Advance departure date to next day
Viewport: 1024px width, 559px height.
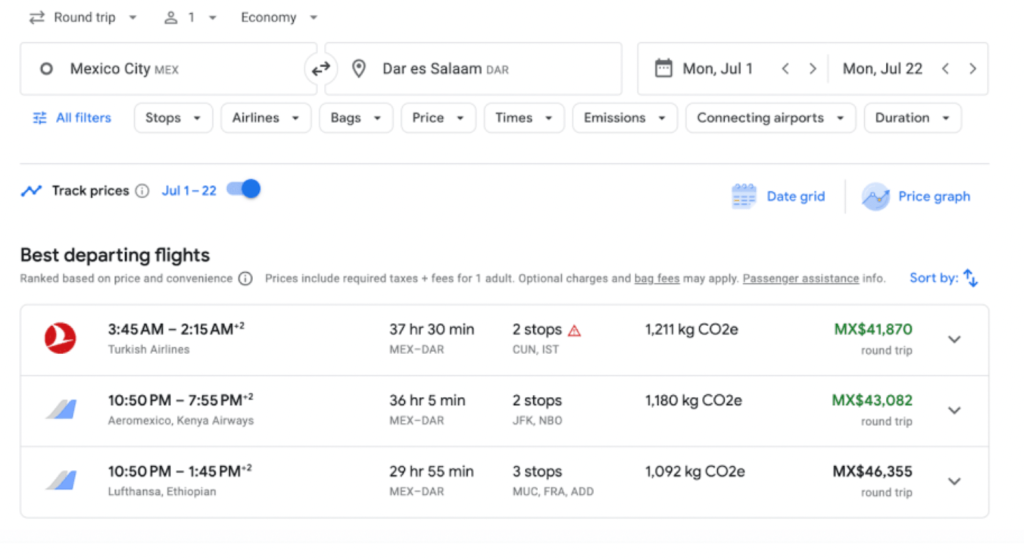point(812,69)
